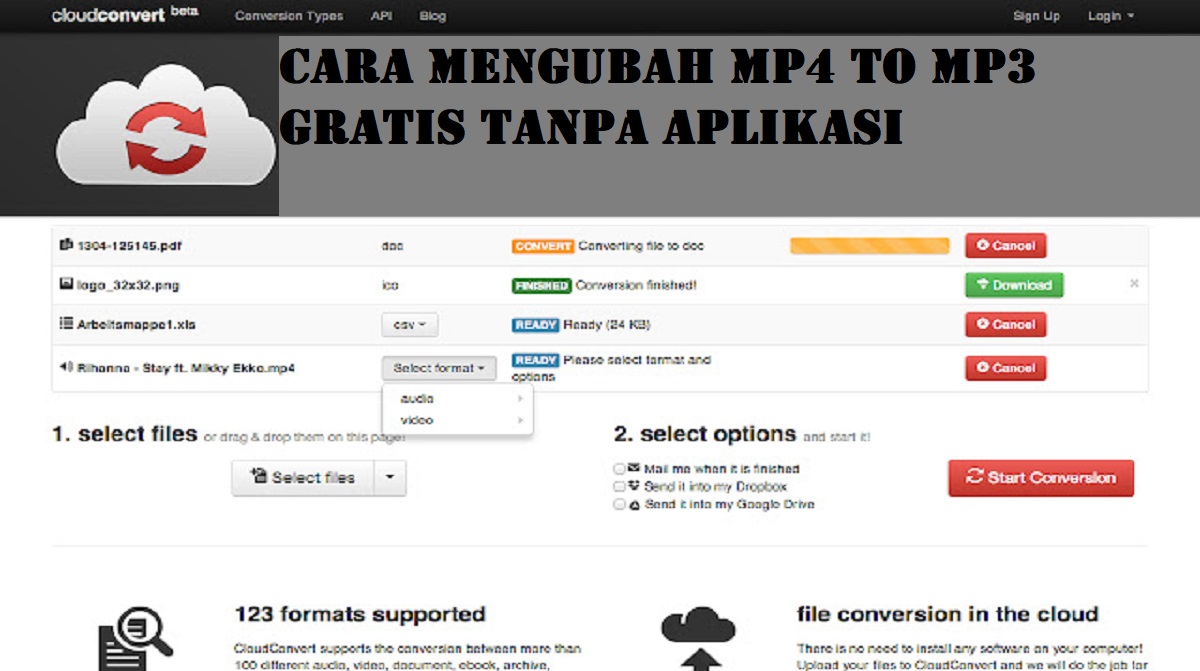The image size is (1200, 671).
Task: Select the logo_32x32.png file name
Action: [128, 285]
